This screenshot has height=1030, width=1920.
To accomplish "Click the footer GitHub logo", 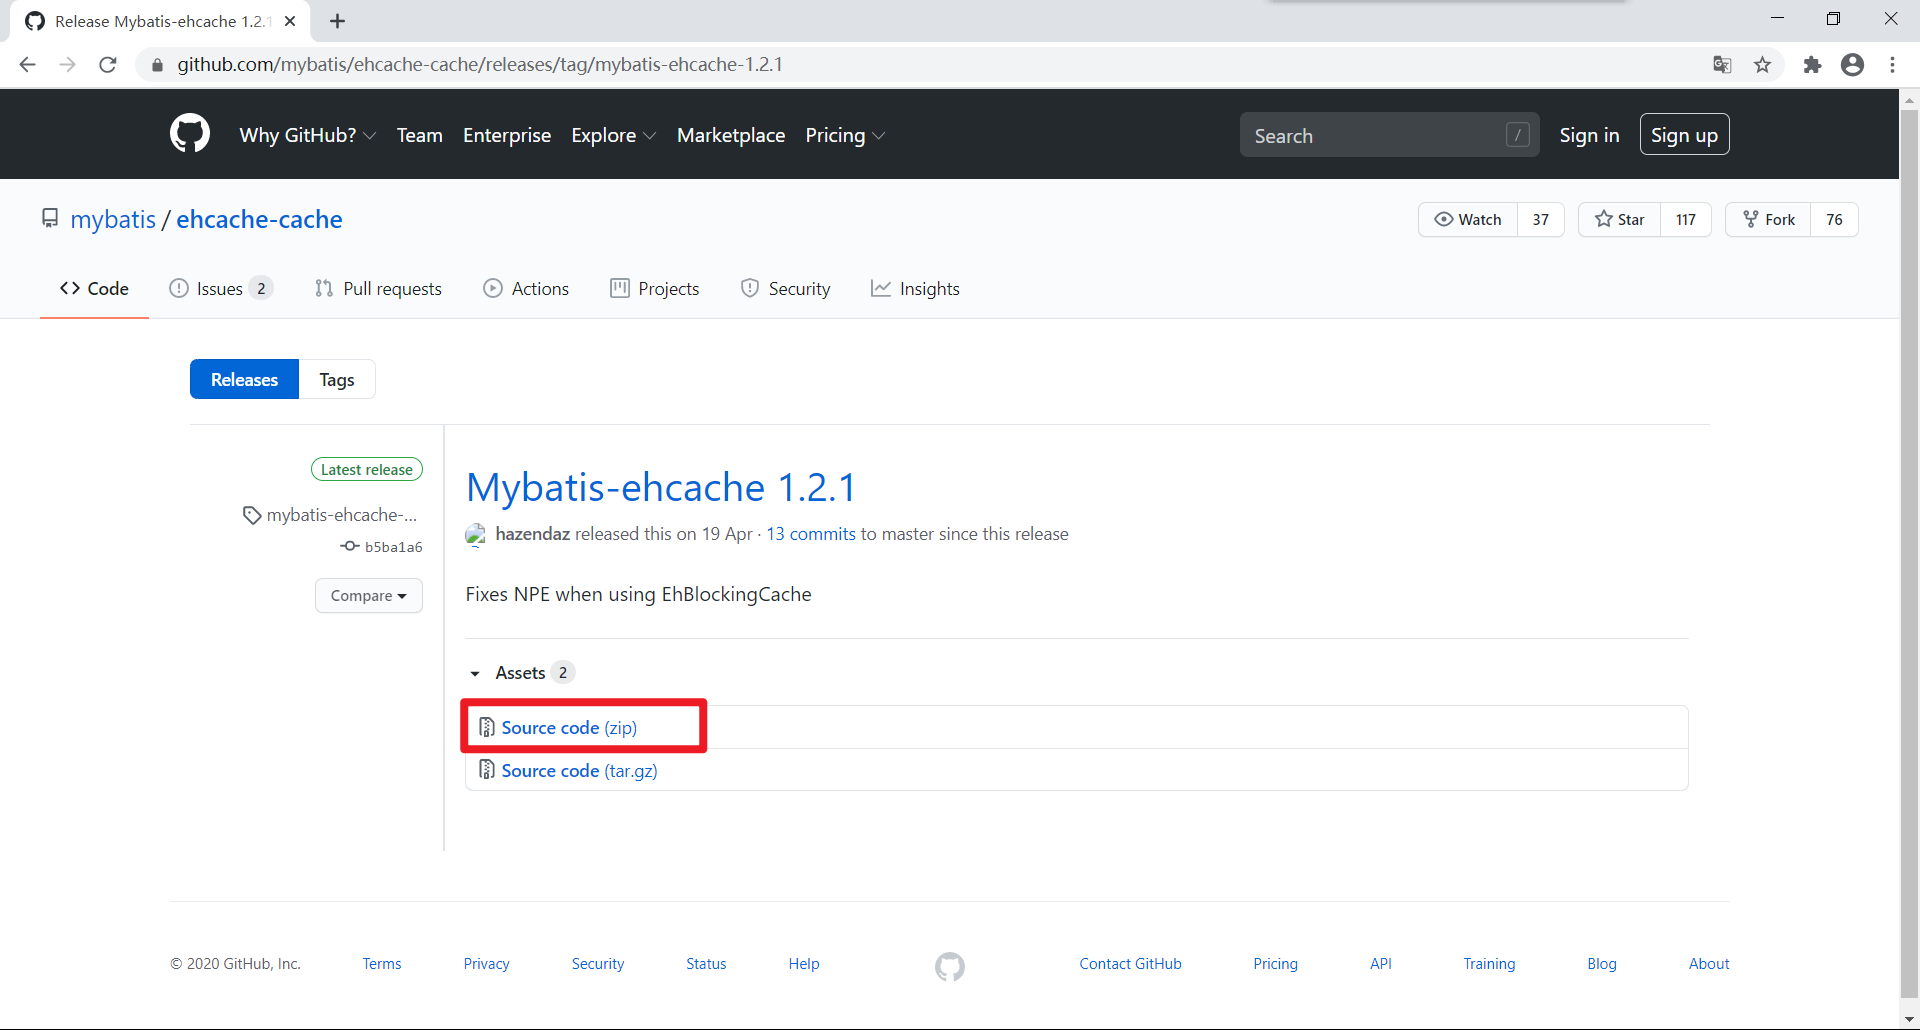I will tap(950, 966).
